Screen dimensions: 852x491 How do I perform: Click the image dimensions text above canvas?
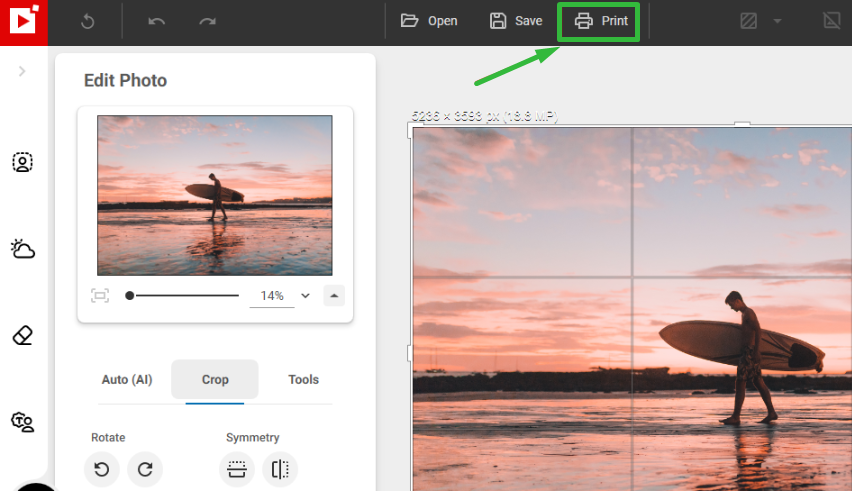coord(485,116)
